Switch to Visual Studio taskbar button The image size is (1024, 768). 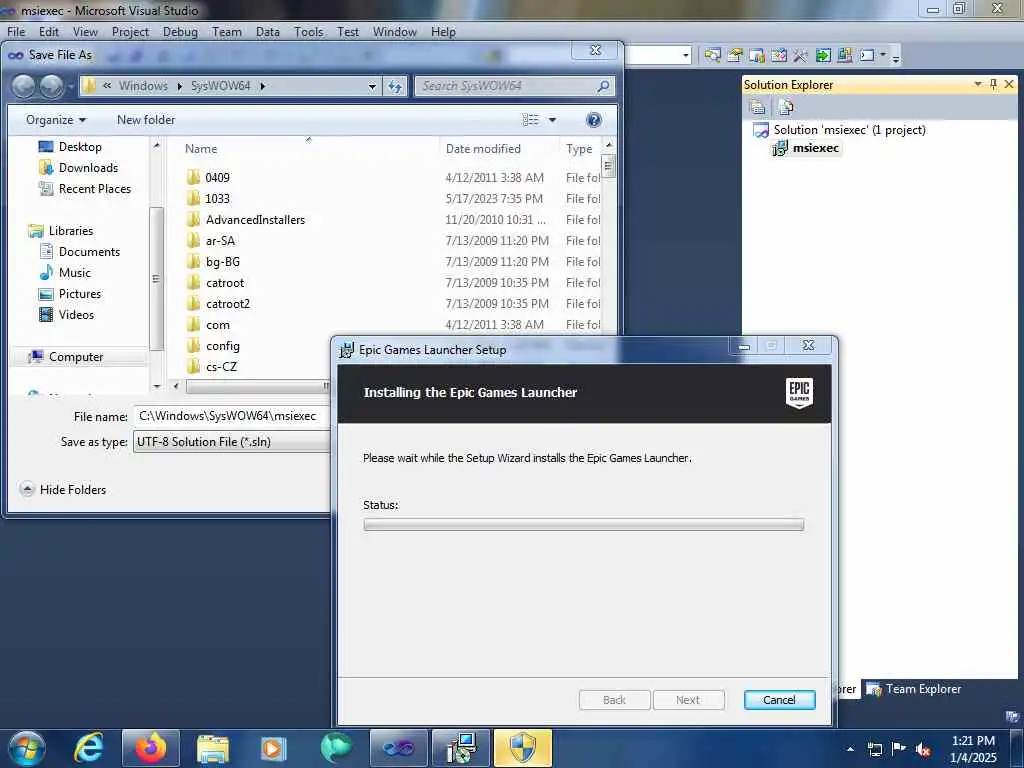tap(398, 748)
